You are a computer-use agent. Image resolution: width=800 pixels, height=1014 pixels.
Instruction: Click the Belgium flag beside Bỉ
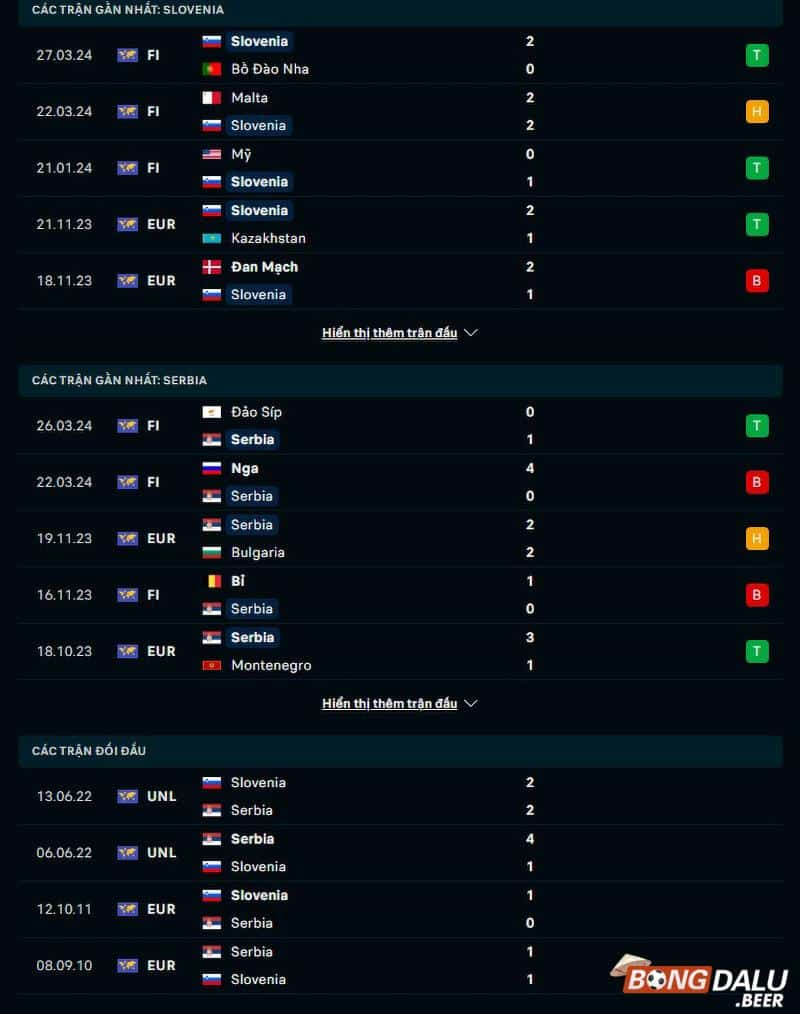pos(211,581)
